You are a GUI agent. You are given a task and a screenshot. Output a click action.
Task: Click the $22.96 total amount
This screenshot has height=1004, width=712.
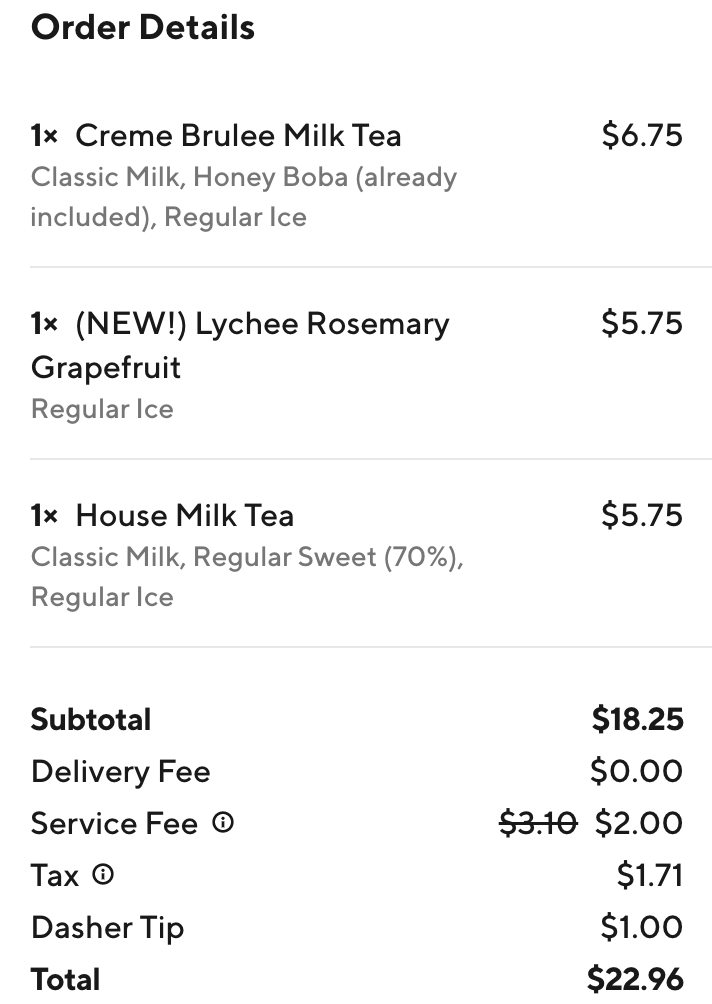(x=637, y=979)
